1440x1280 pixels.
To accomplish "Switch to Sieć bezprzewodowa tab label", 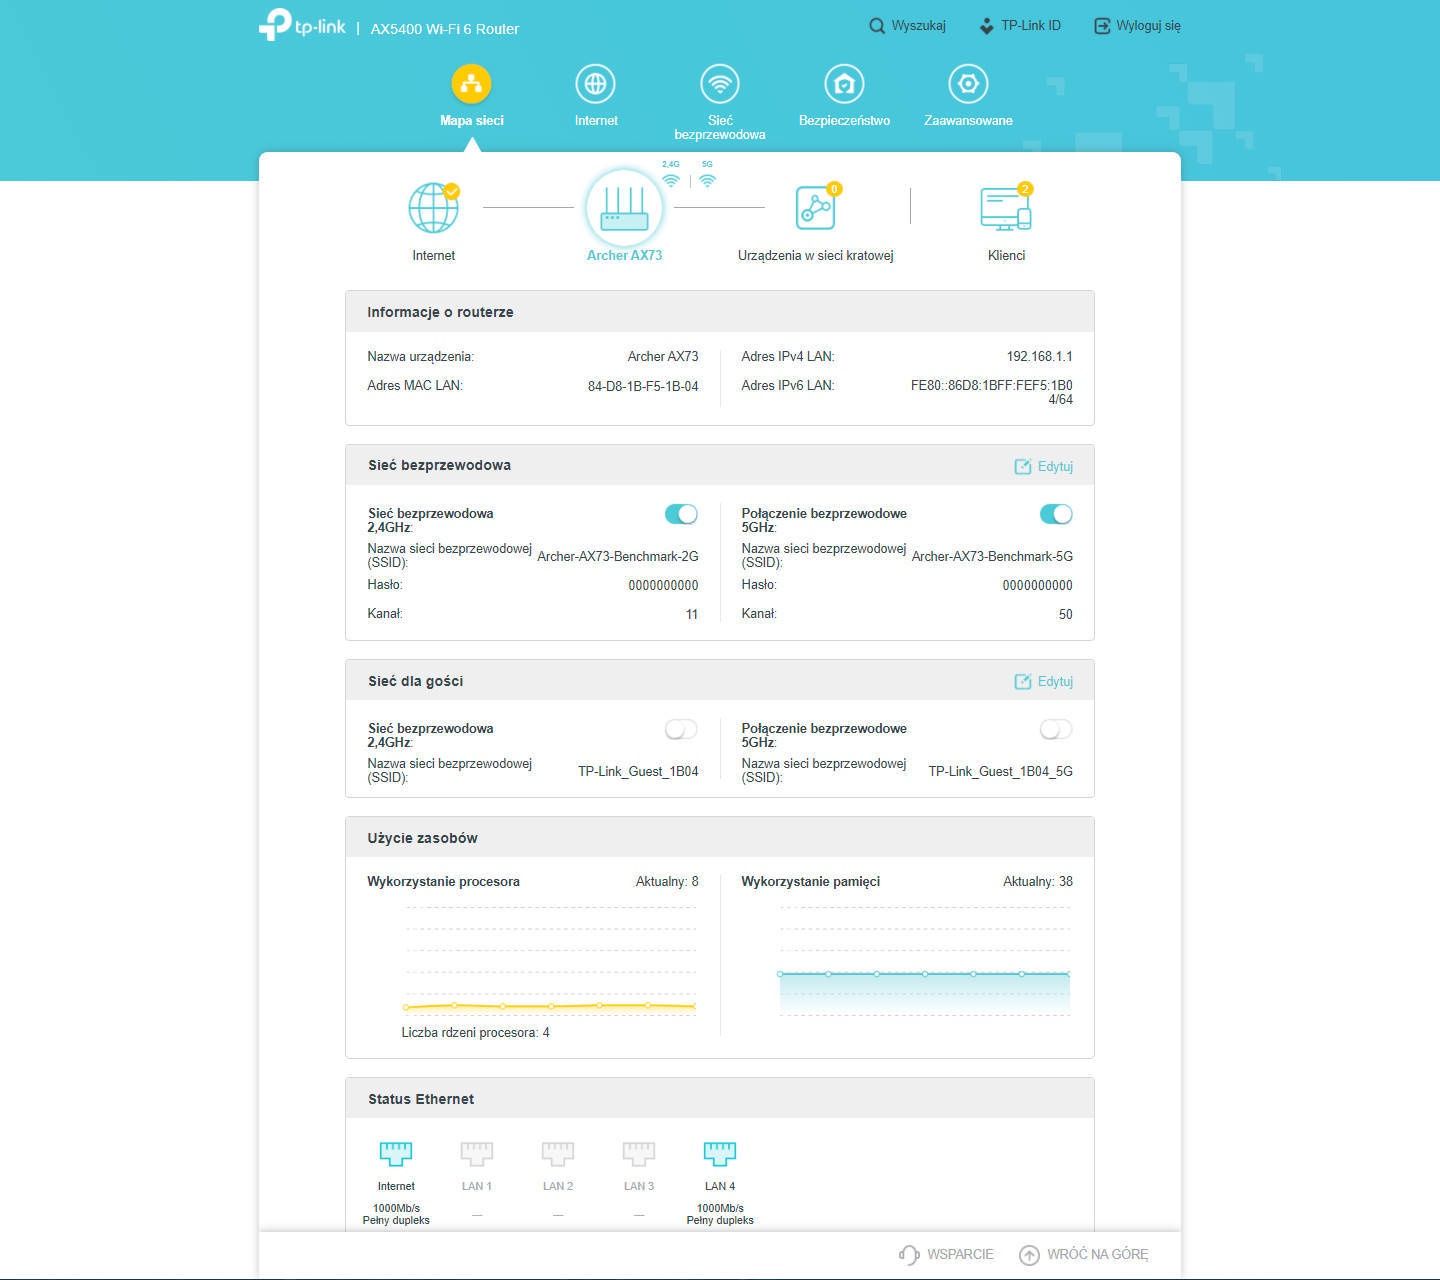I will [720, 127].
